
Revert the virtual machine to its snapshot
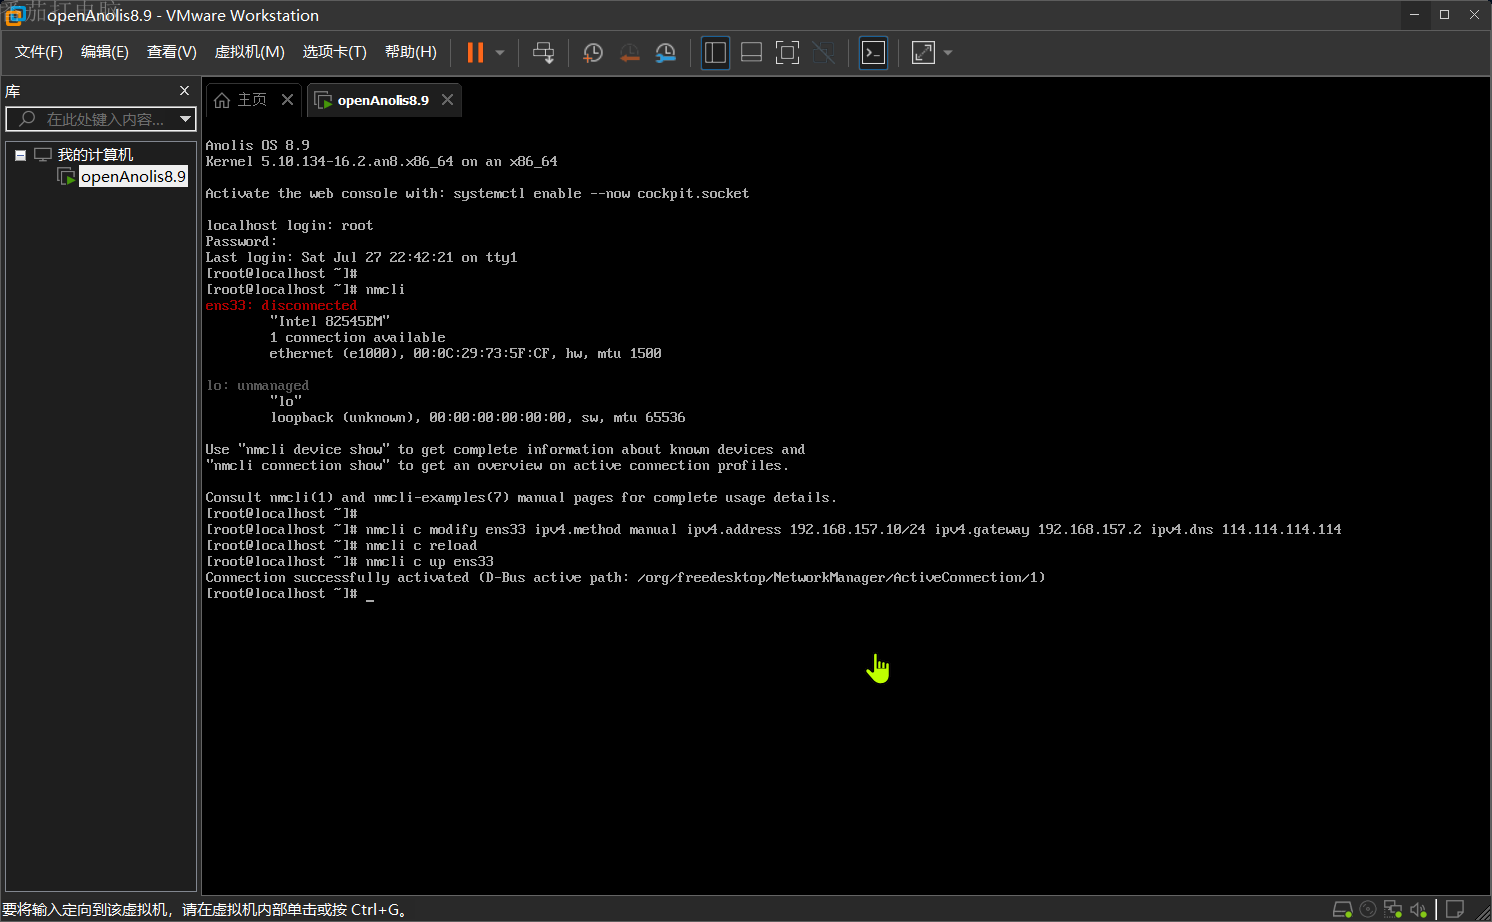pyautogui.click(x=629, y=53)
